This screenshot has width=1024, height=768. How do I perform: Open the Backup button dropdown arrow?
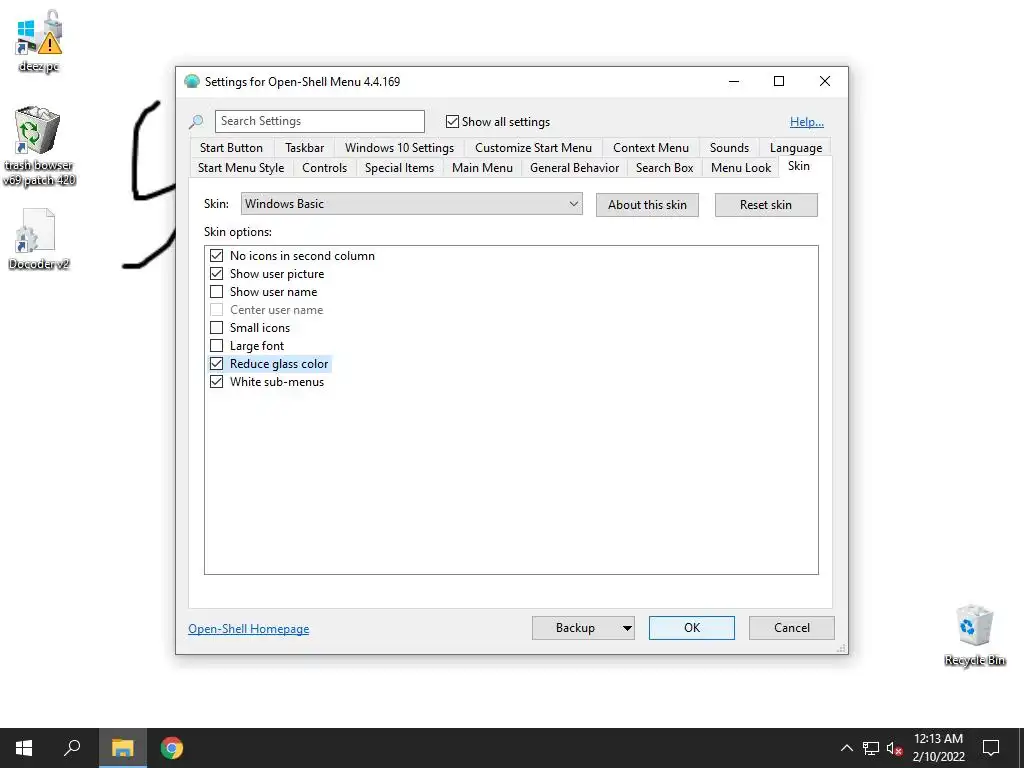coord(627,628)
